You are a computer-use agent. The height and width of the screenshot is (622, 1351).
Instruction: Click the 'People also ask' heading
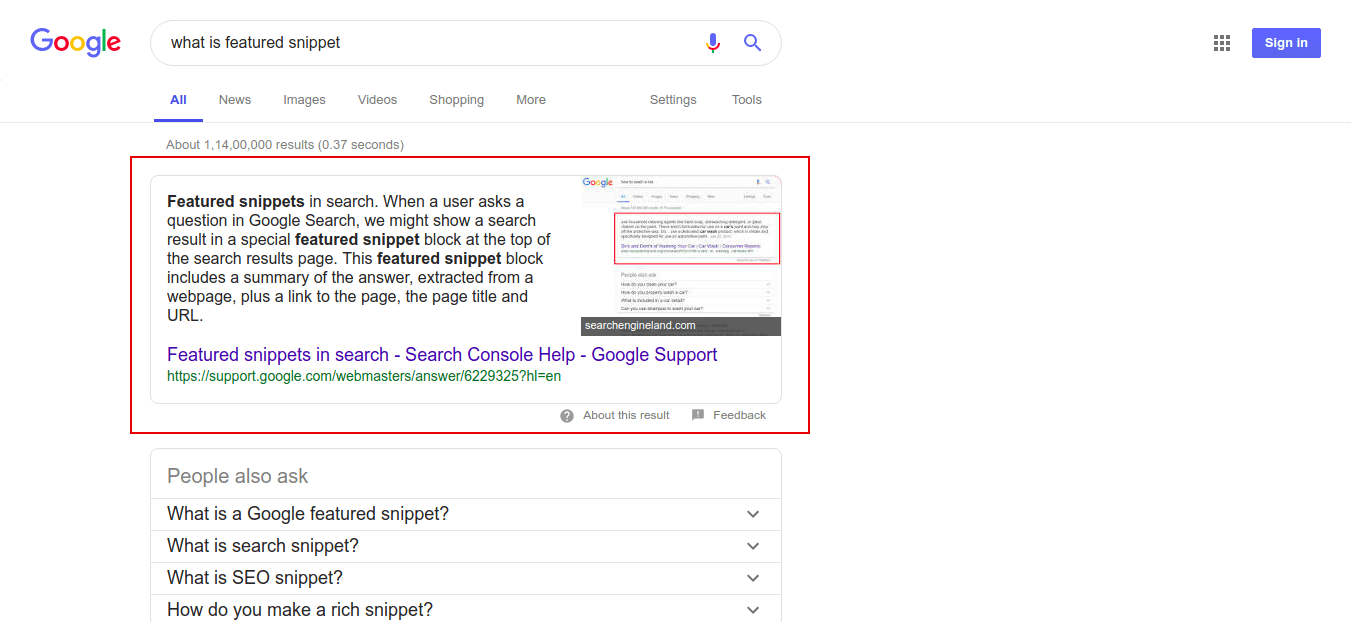(238, 476)
